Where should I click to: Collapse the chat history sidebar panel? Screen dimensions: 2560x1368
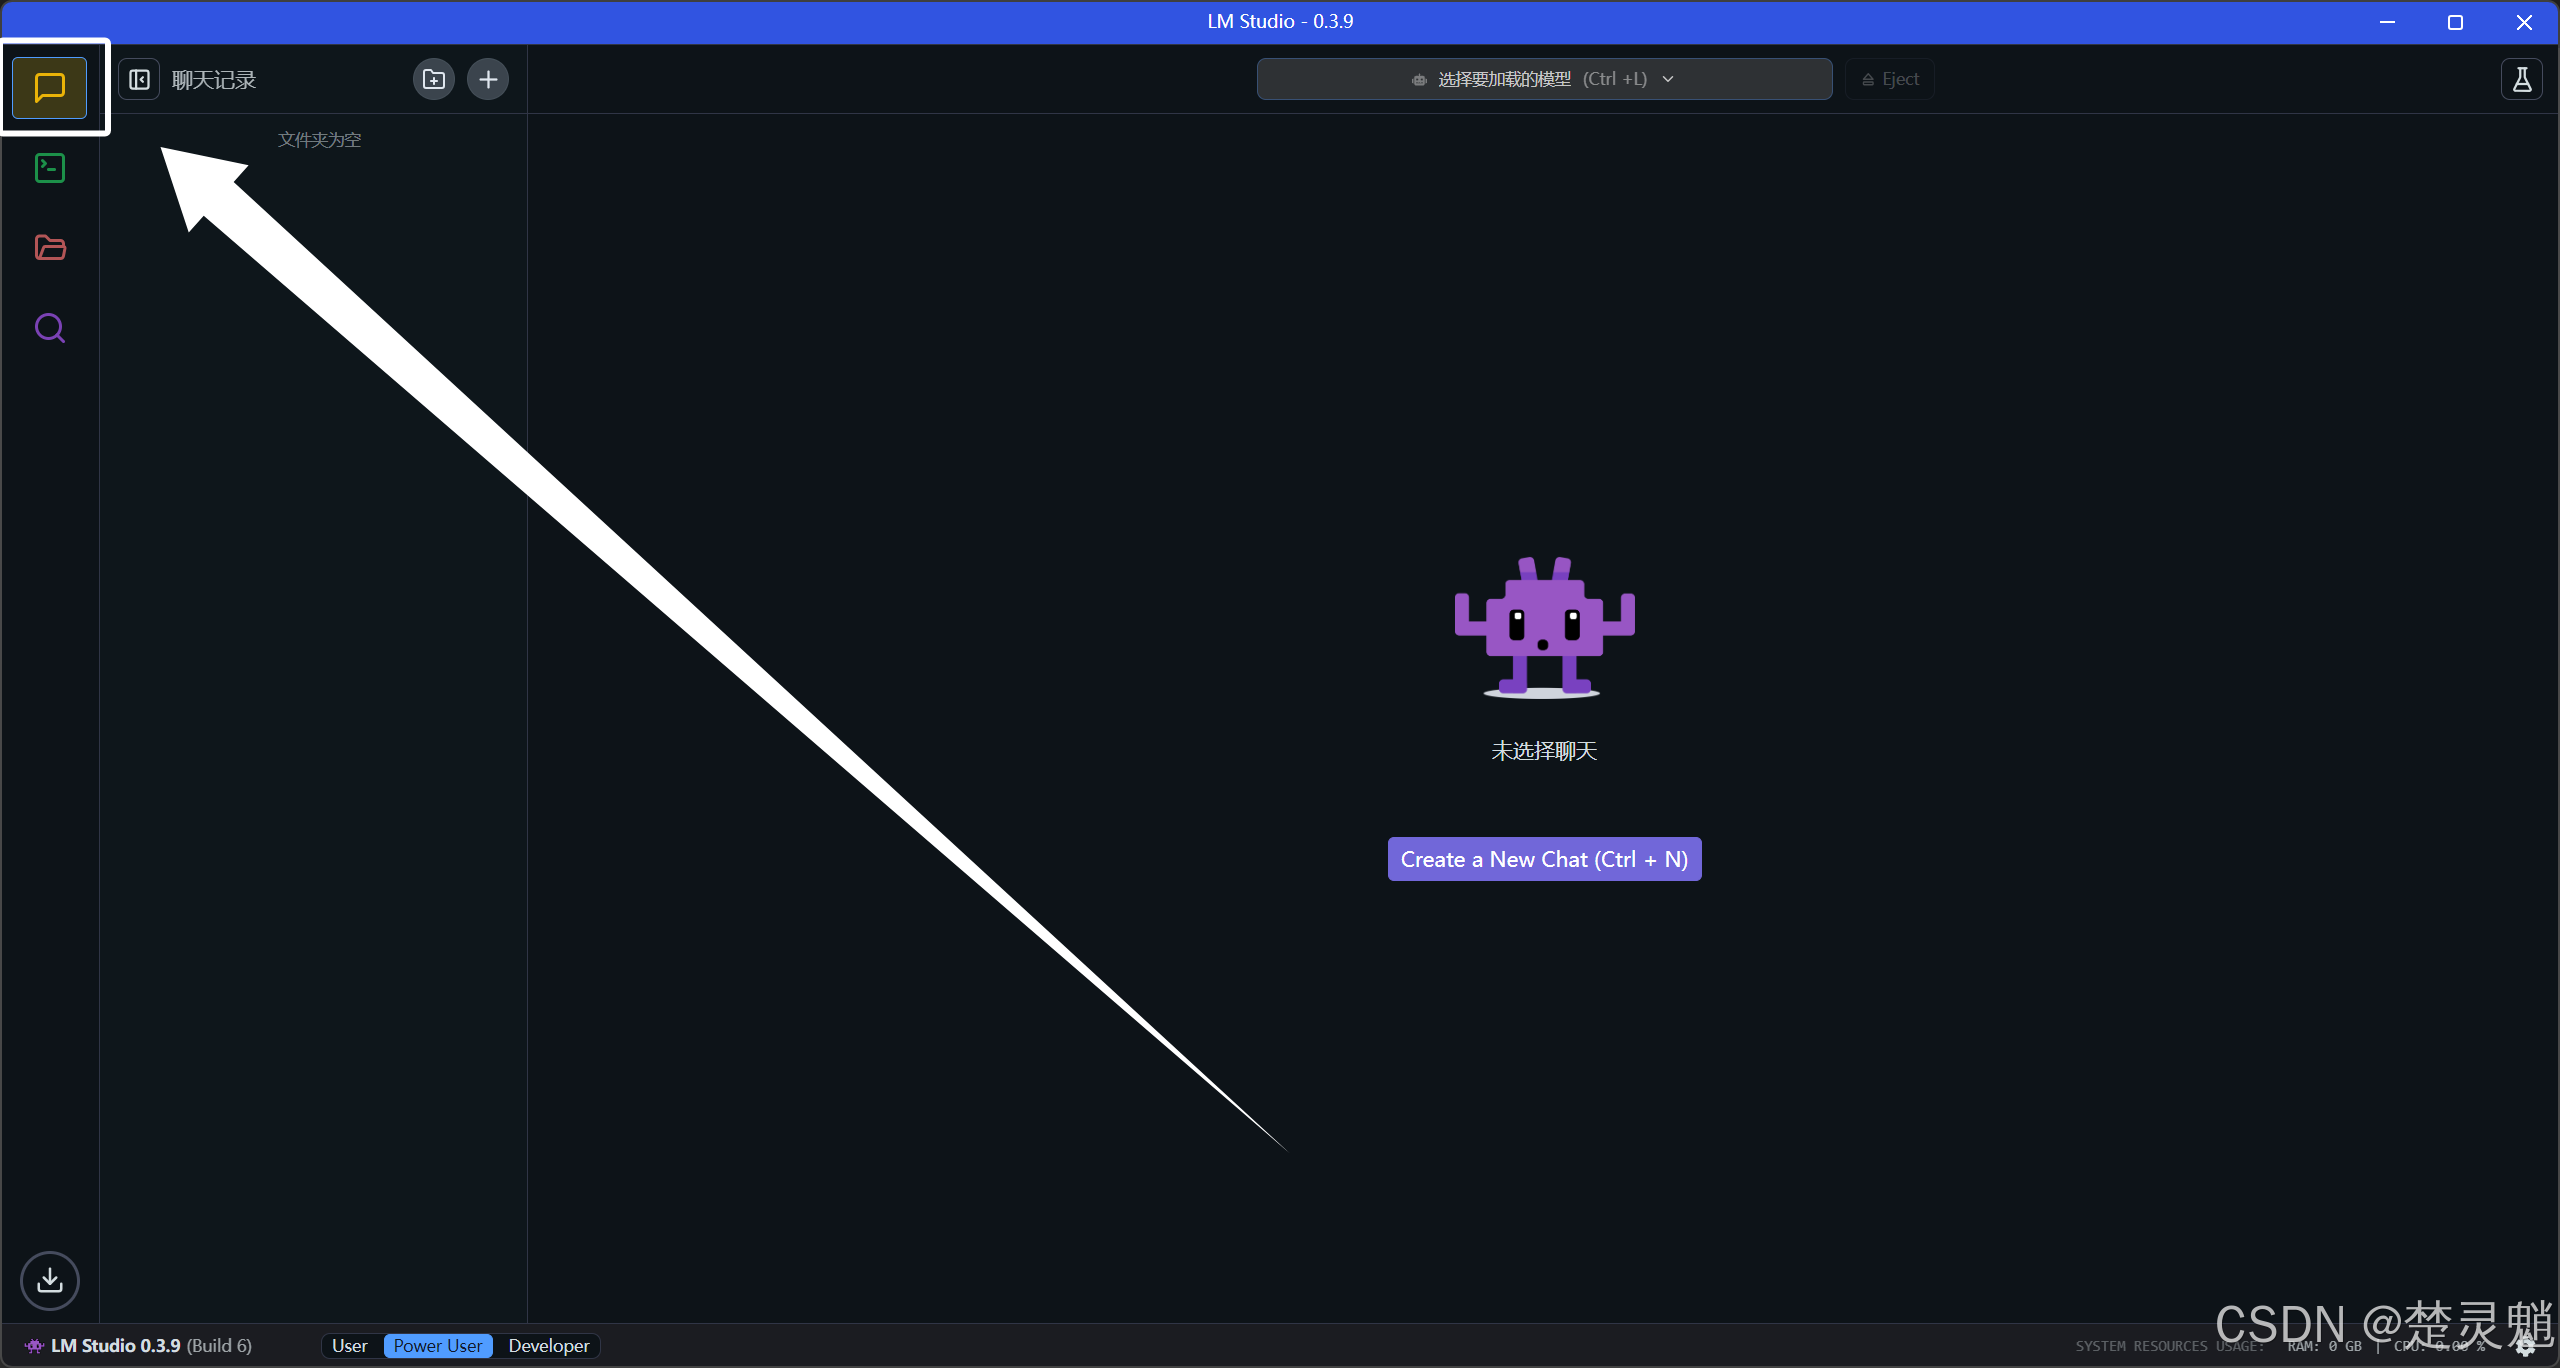(x=139, y=79)
